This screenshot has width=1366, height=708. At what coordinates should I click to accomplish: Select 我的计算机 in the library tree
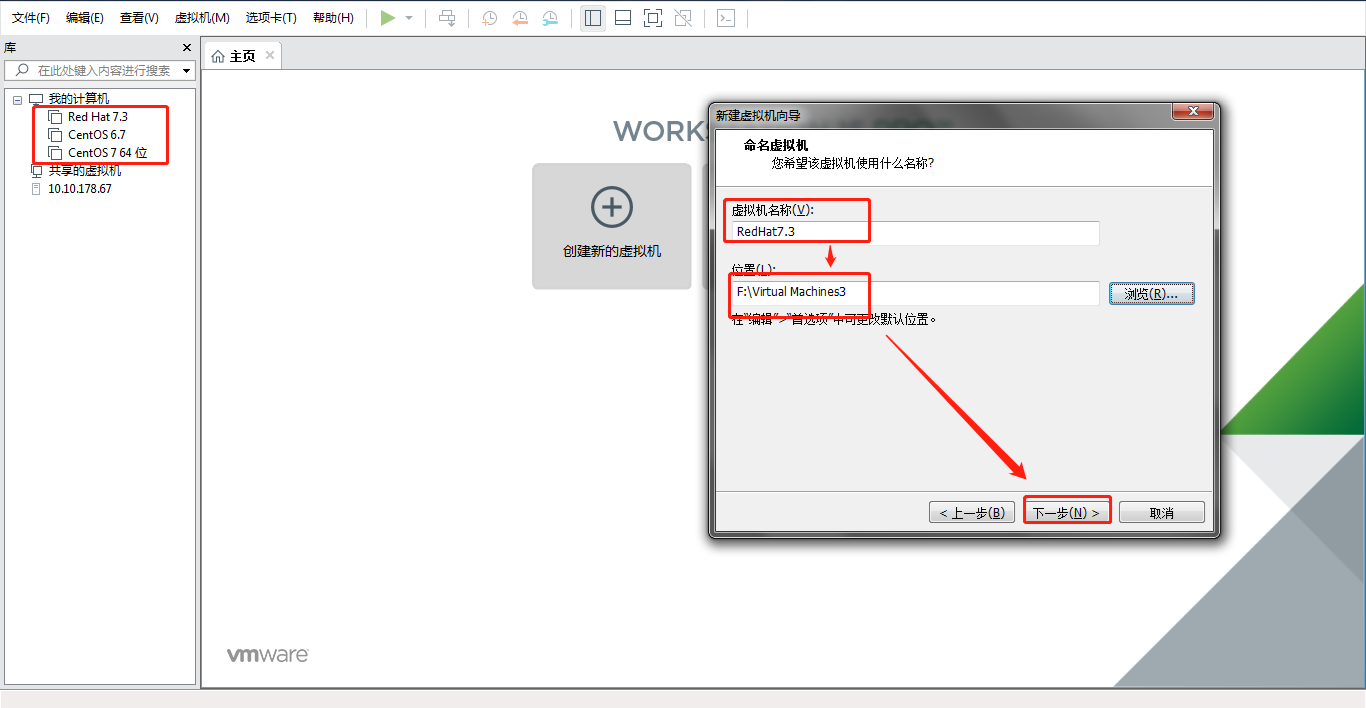tap(79, 99)
